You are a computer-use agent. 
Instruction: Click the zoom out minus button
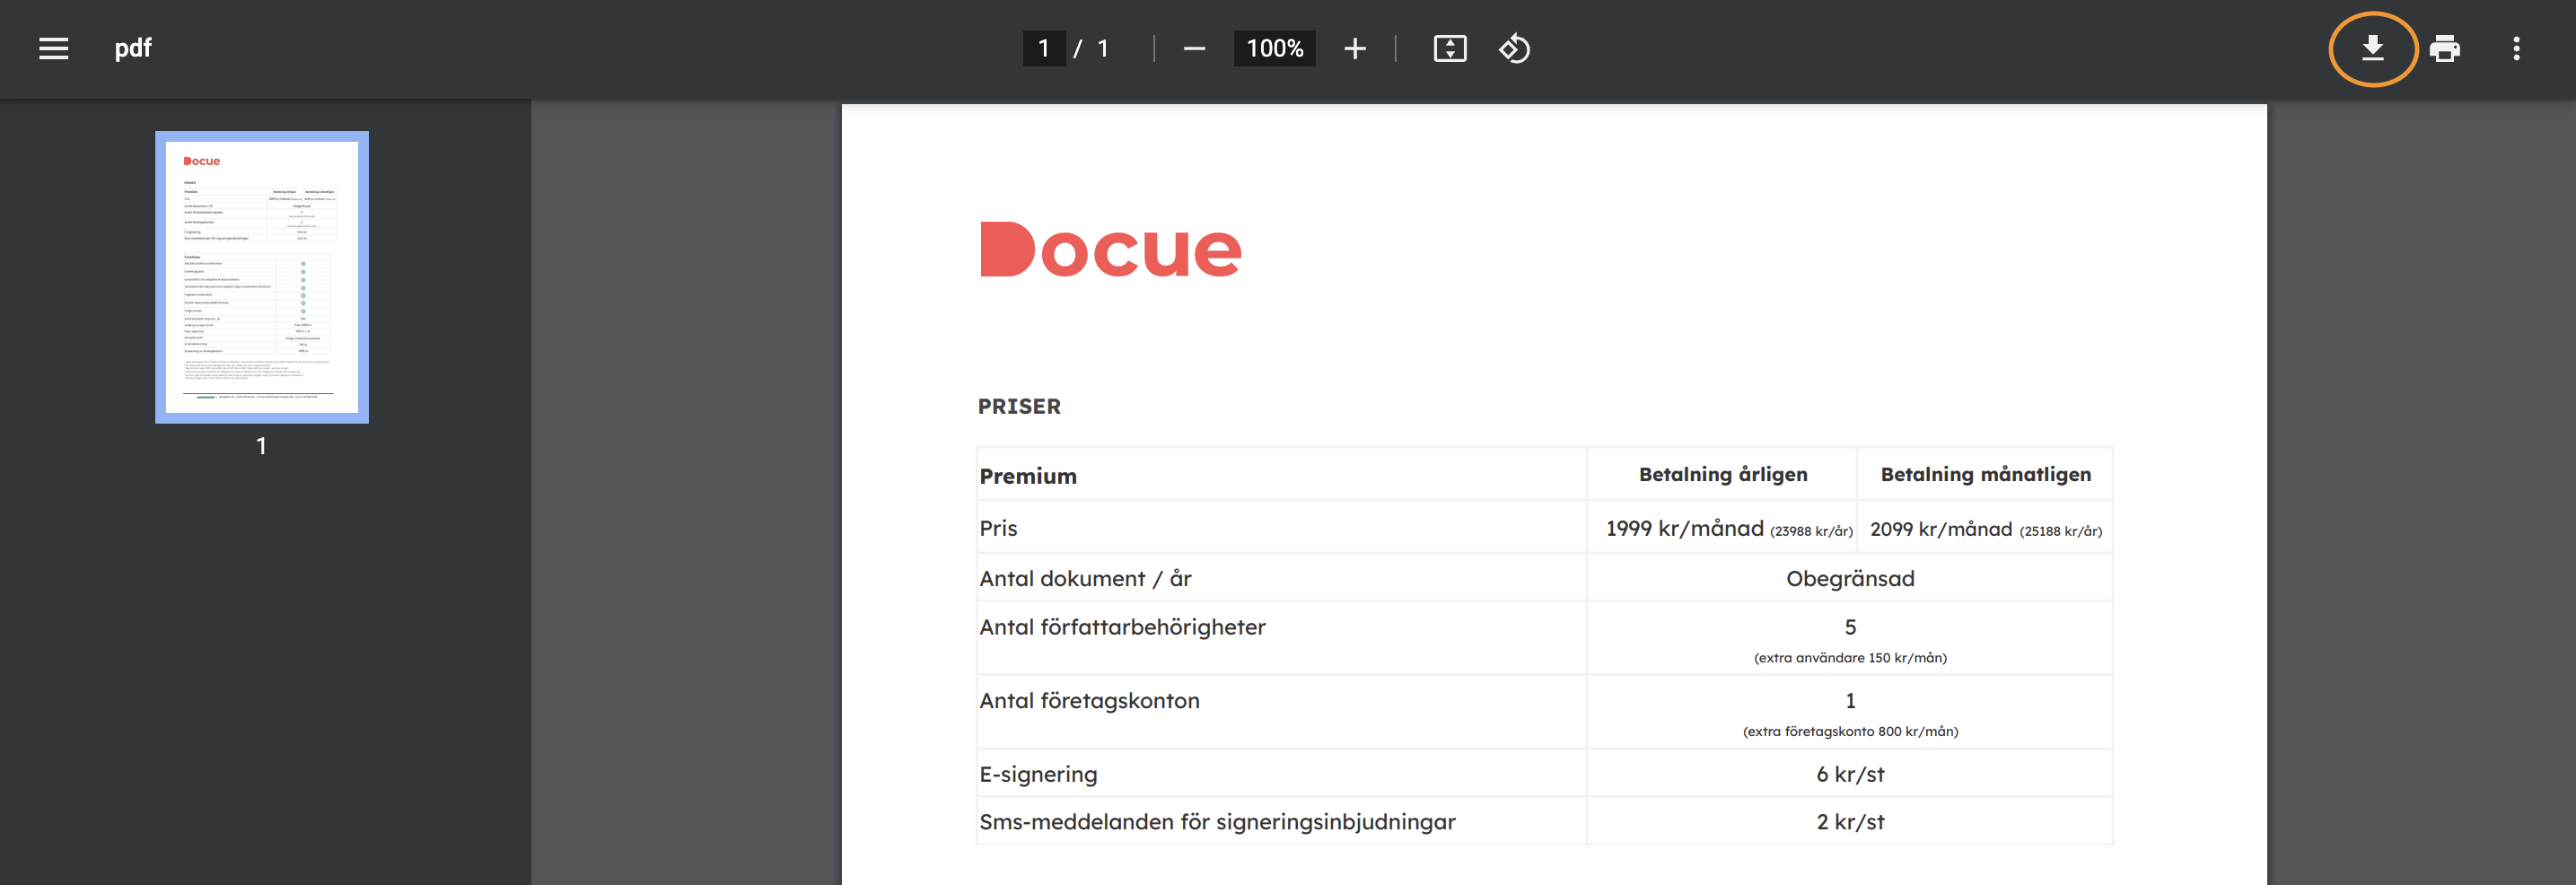pos(1194,48)
